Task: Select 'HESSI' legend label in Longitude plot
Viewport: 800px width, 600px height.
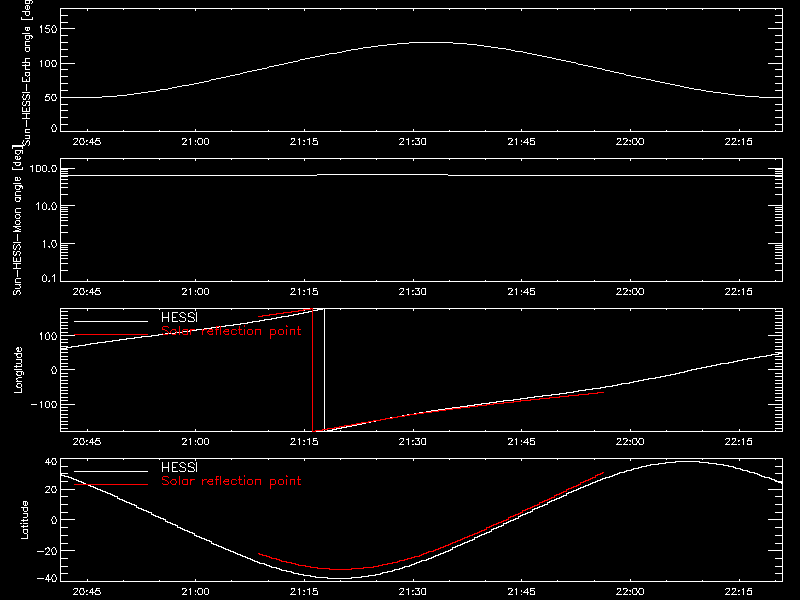Action: (x=179, y=317)
